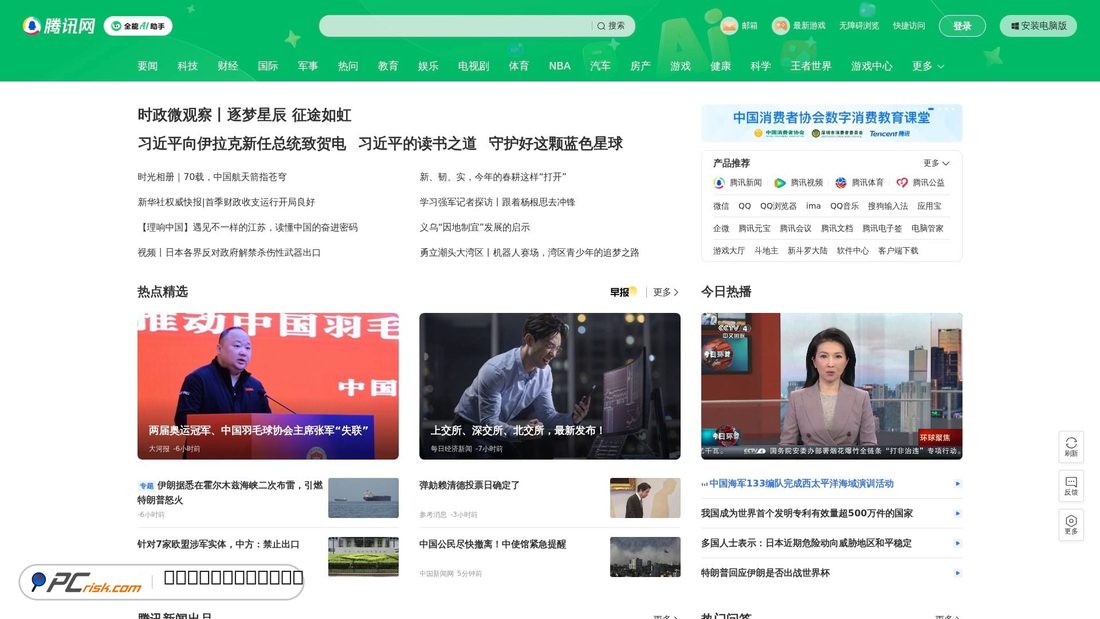
Task: Open article 义乌"因地制宜"发展的启示
Action: pyautogui.click(x=474, y=227)
